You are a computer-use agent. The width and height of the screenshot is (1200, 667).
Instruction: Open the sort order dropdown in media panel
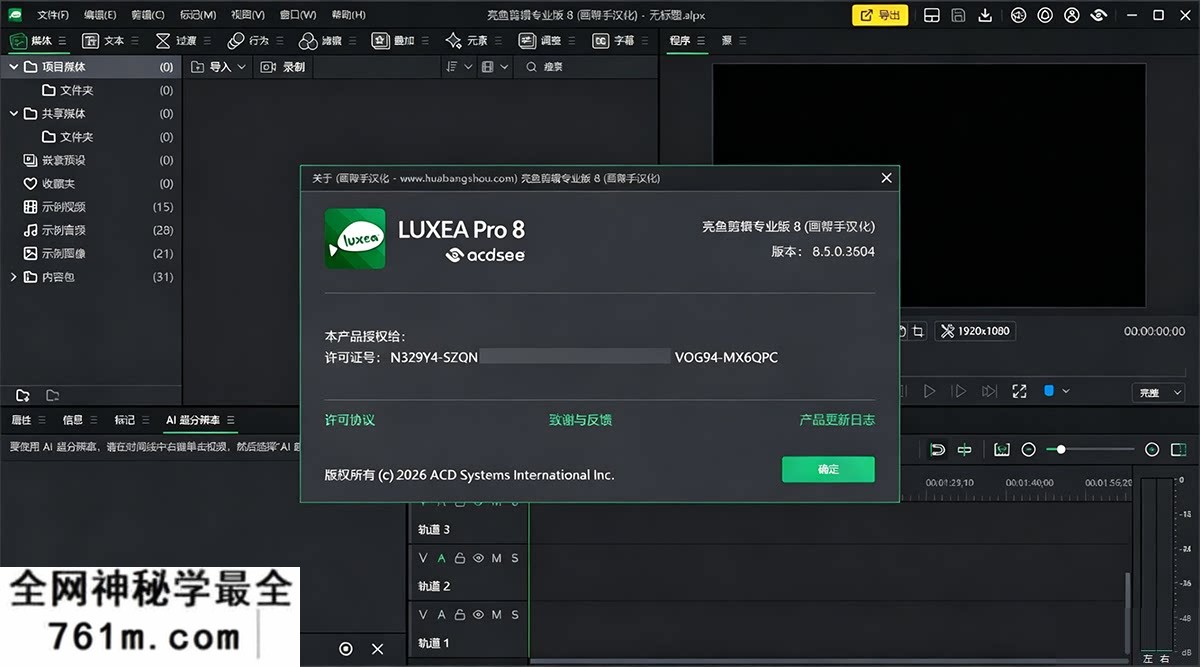click(461, 67)
